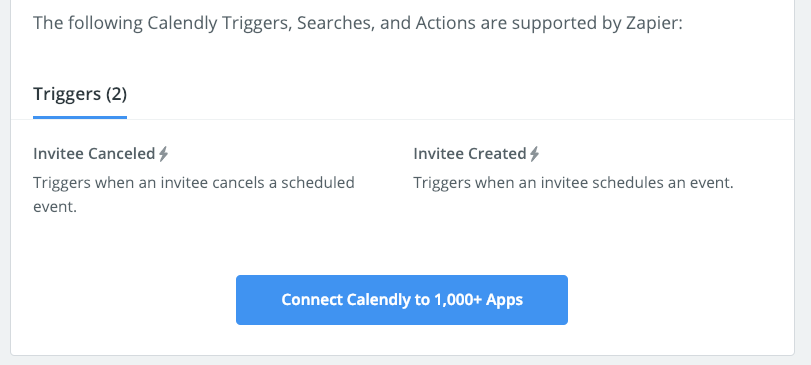
Task: Click the blue underline beneath Triggers tab
Action: point(80,117)
